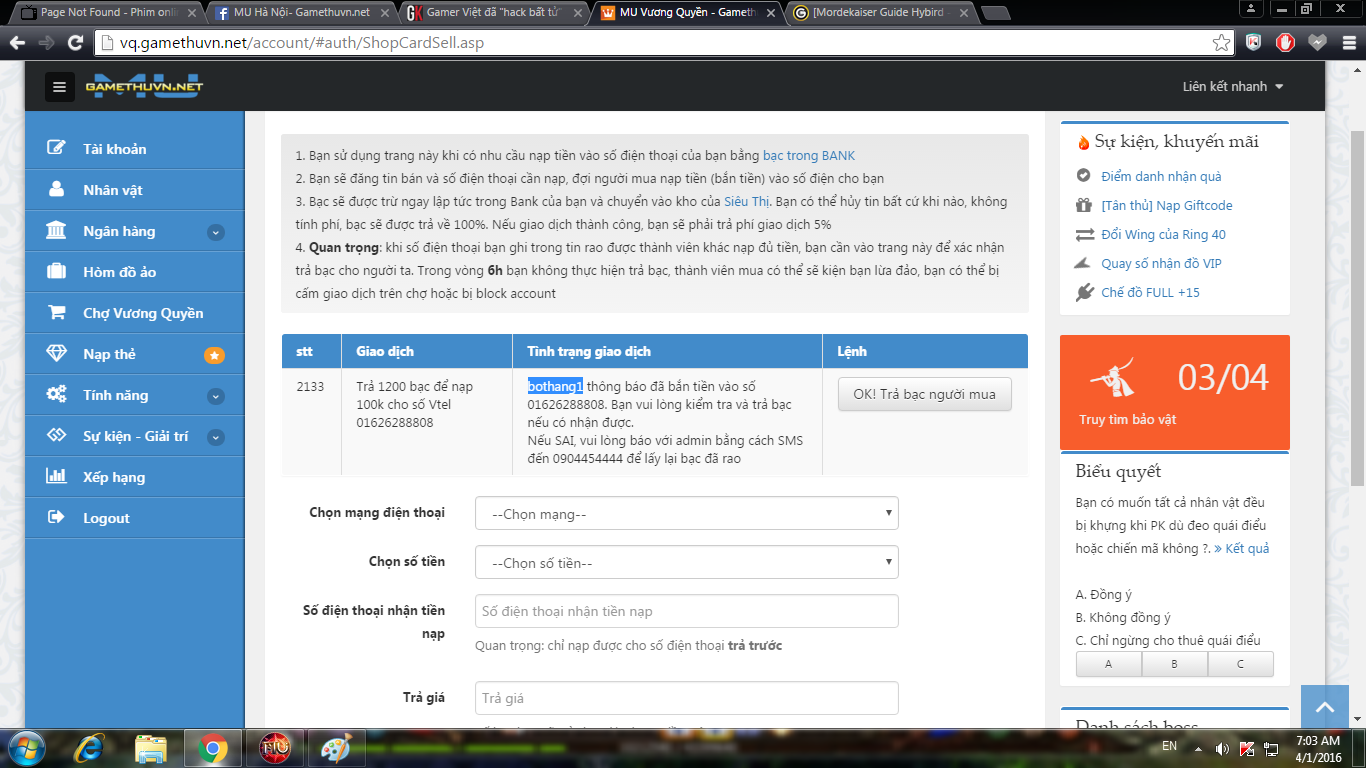Viewport: 1366px width, 768px height.
Task: Select Xếp hạng in the sidebar menu
Action: click(113, 477)
